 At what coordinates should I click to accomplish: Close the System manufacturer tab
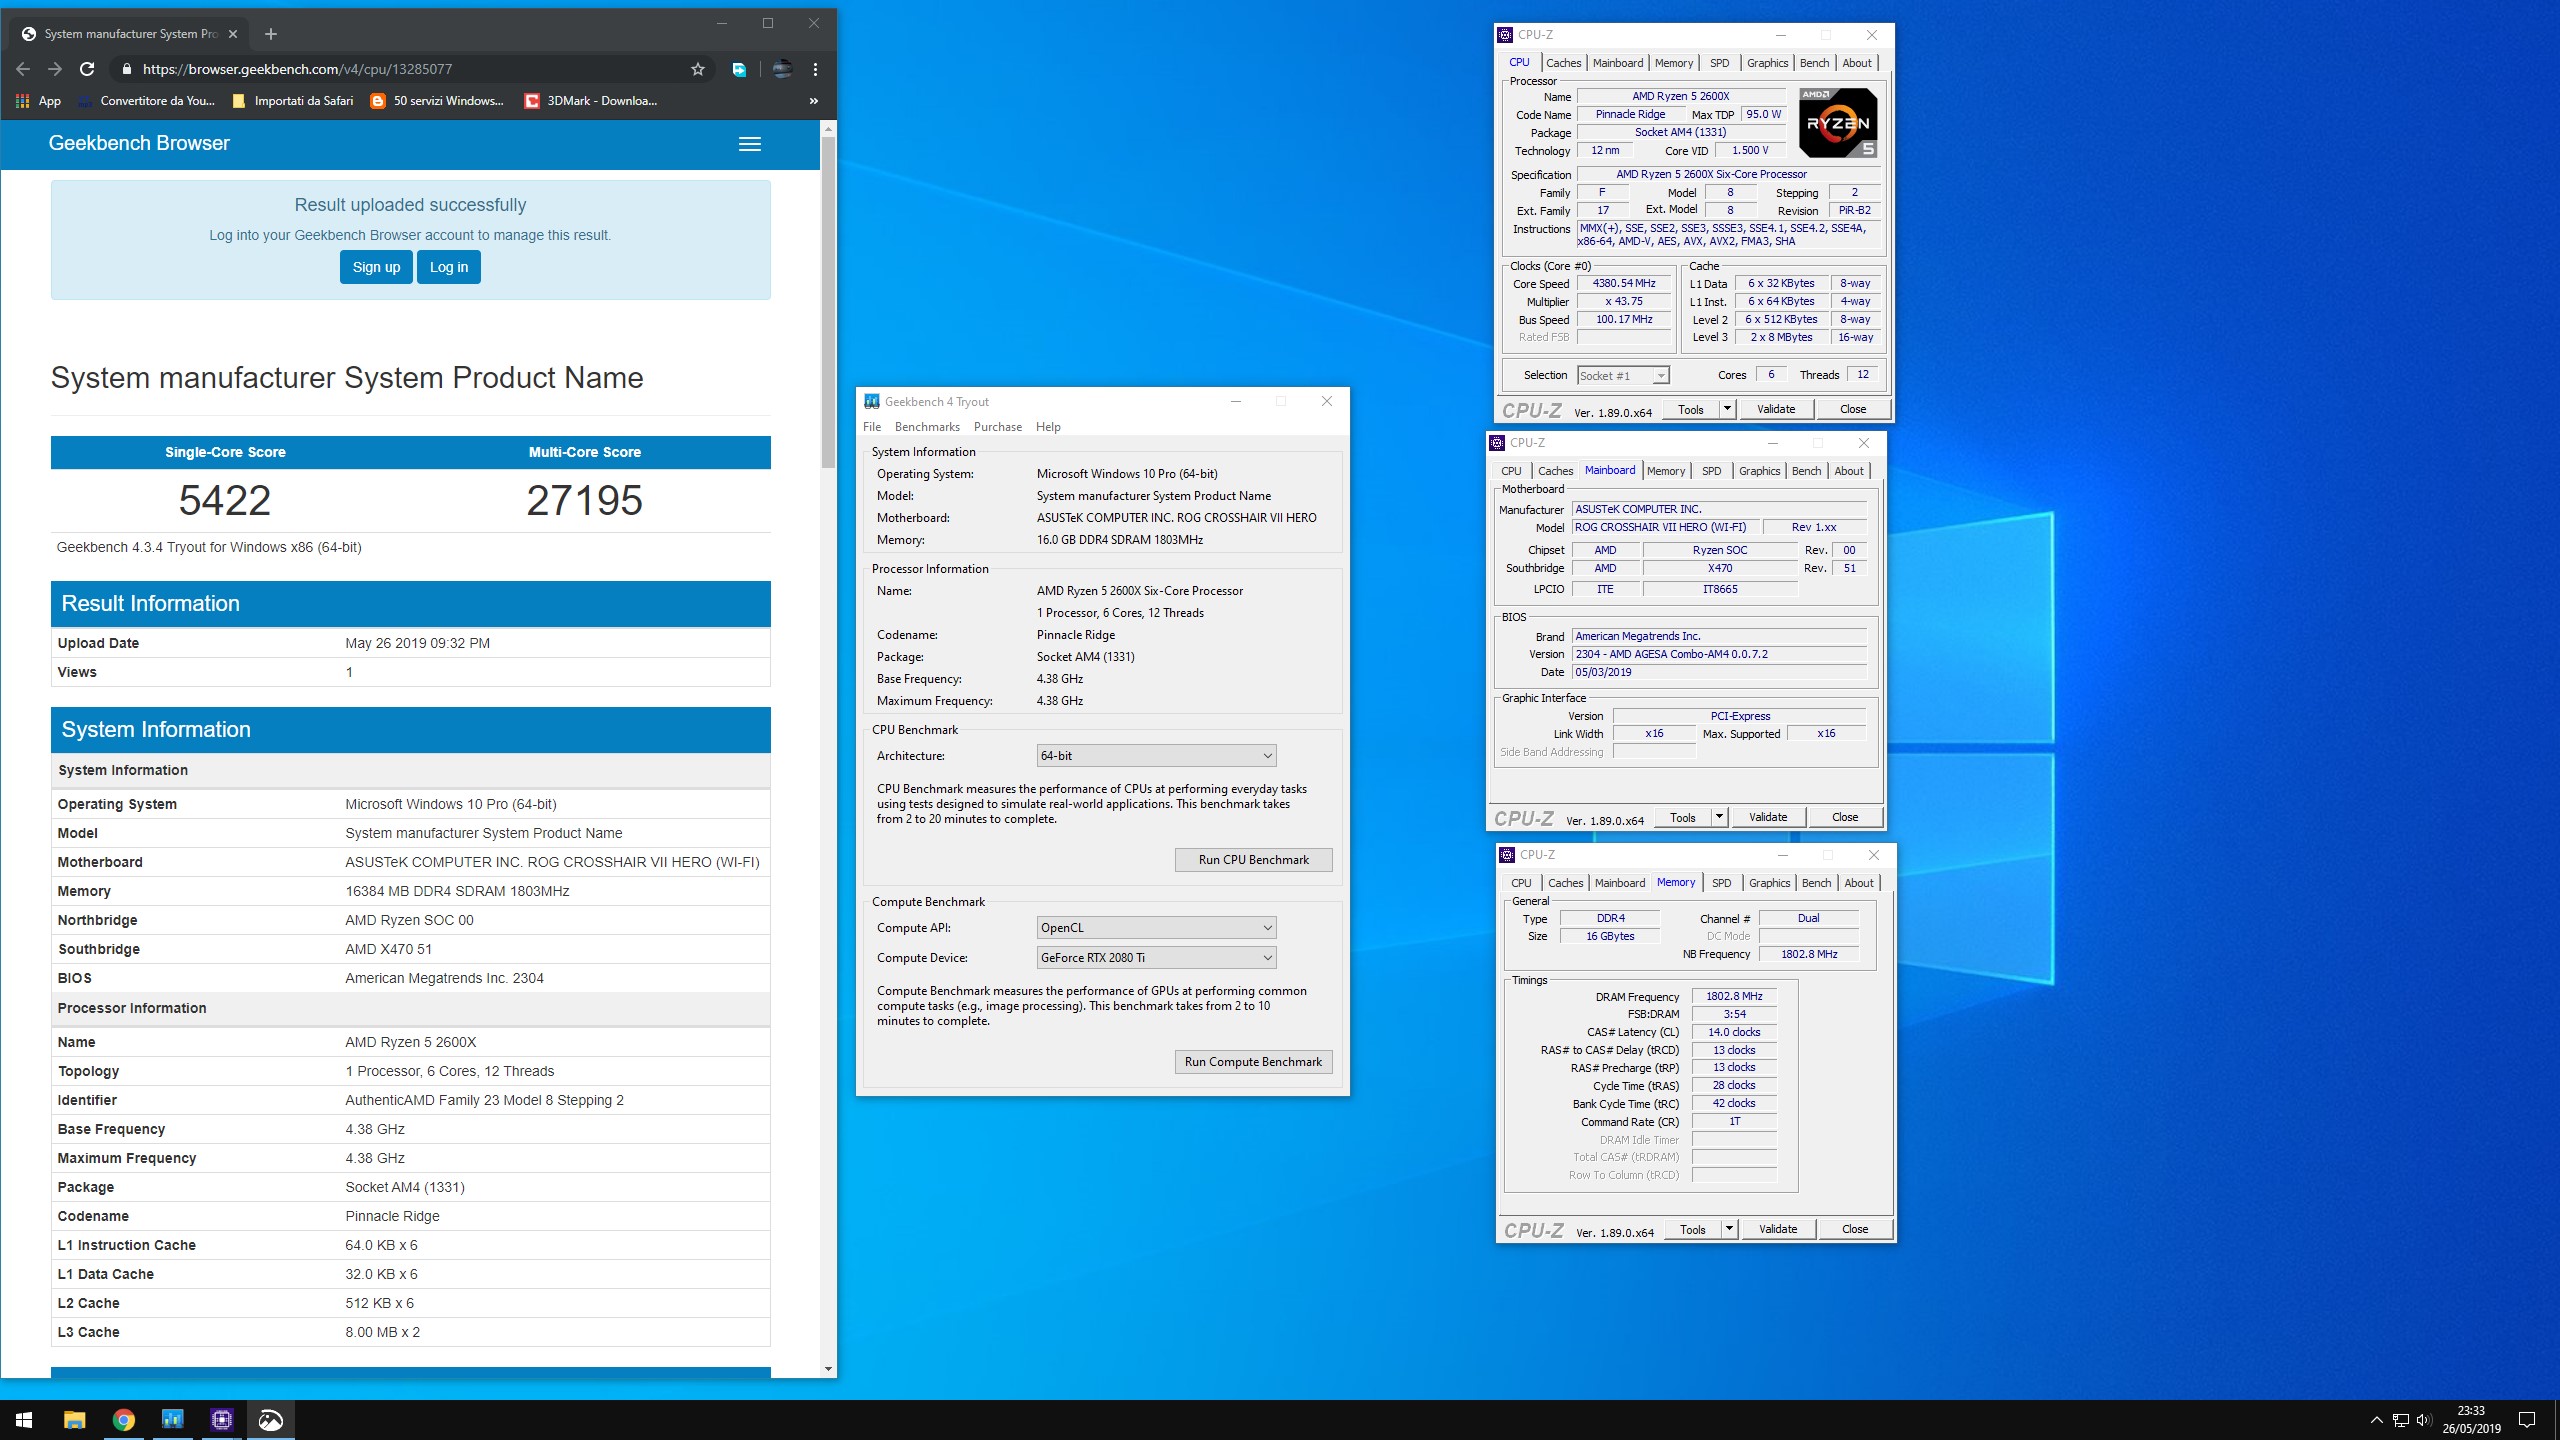pyautogui.click(x=233, y=34)
